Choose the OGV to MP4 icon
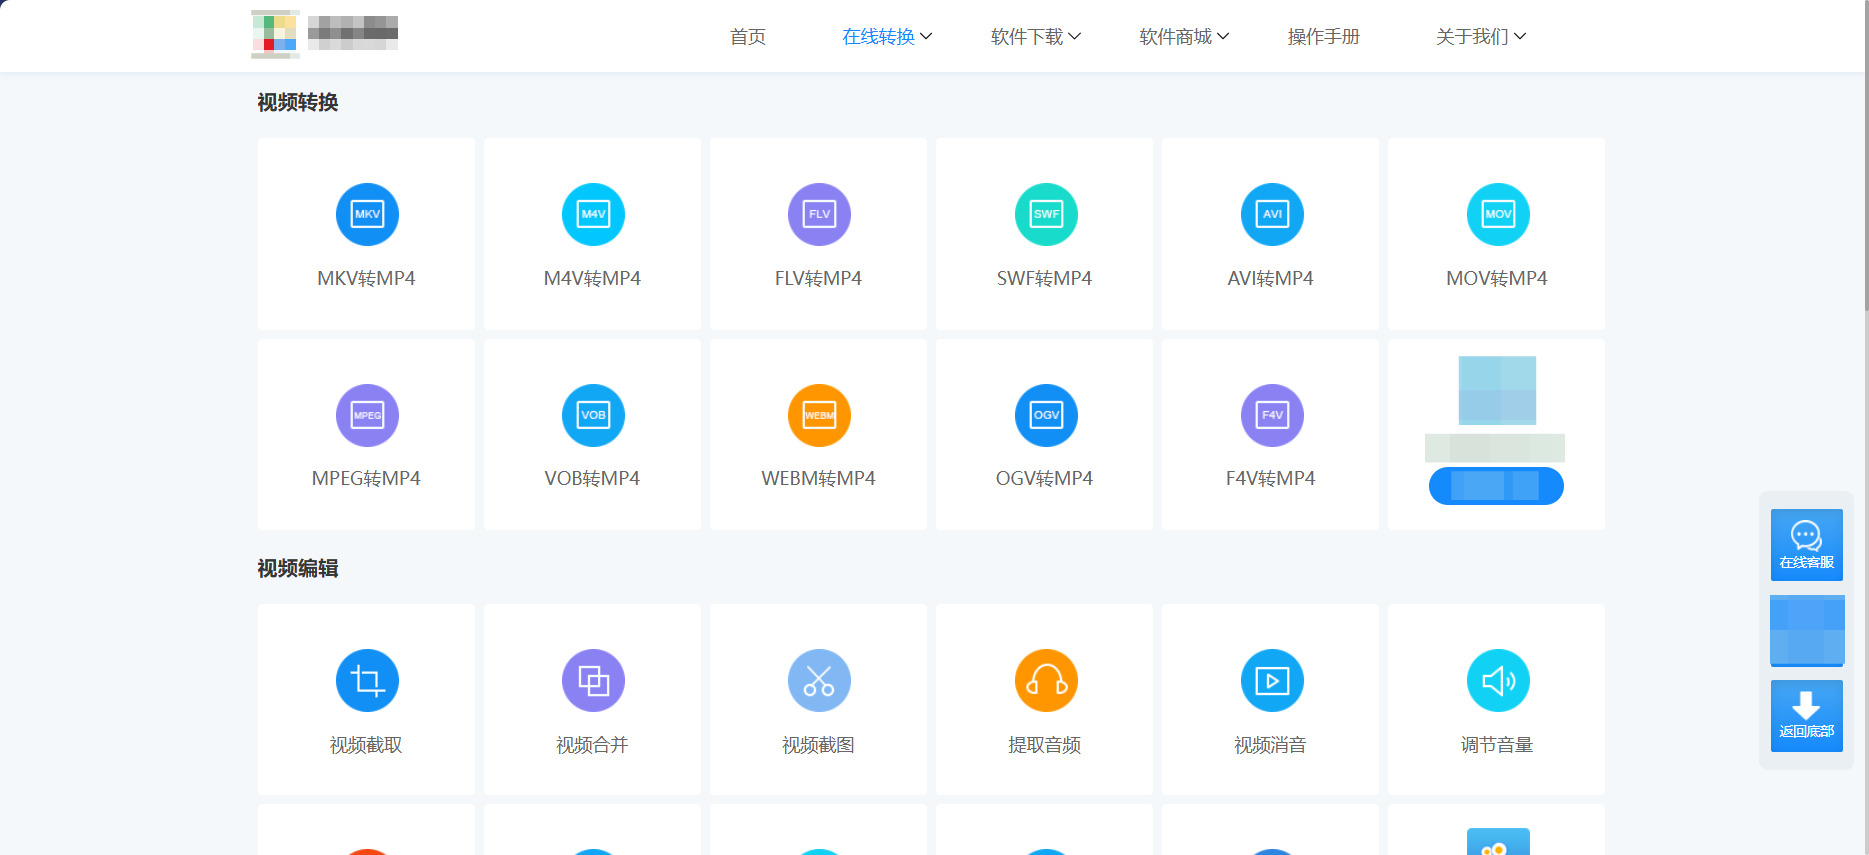 pyautogui.click(x=1046, y=415)
